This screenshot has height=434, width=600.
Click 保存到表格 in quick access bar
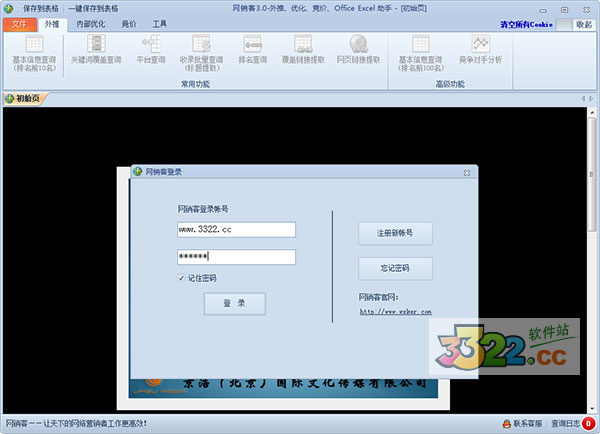(x=41, y=8)
